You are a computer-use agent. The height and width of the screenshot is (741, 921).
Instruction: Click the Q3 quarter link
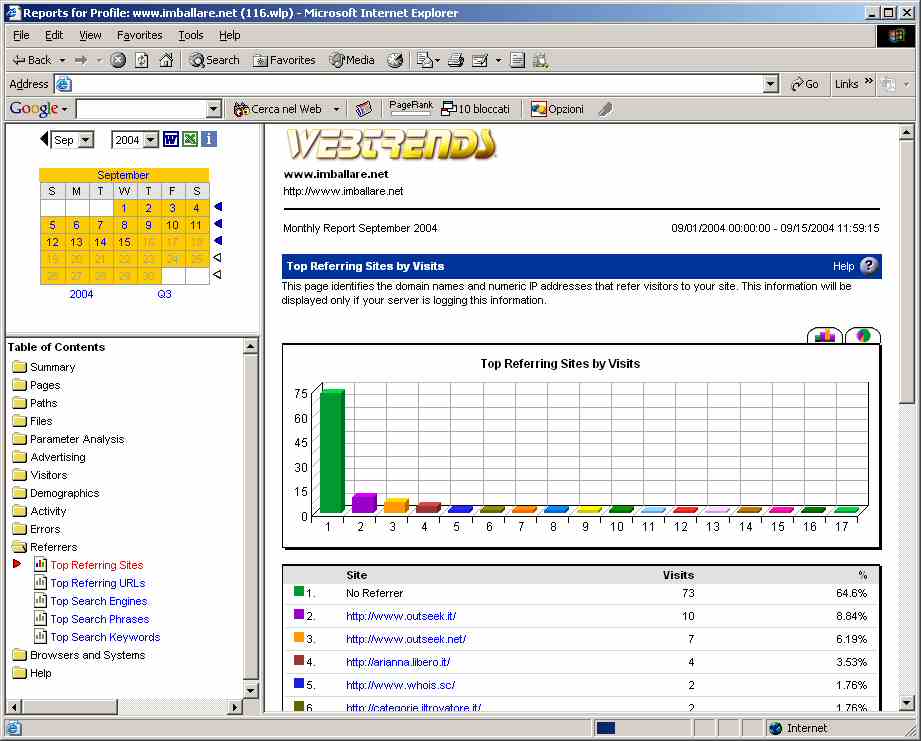164,294
